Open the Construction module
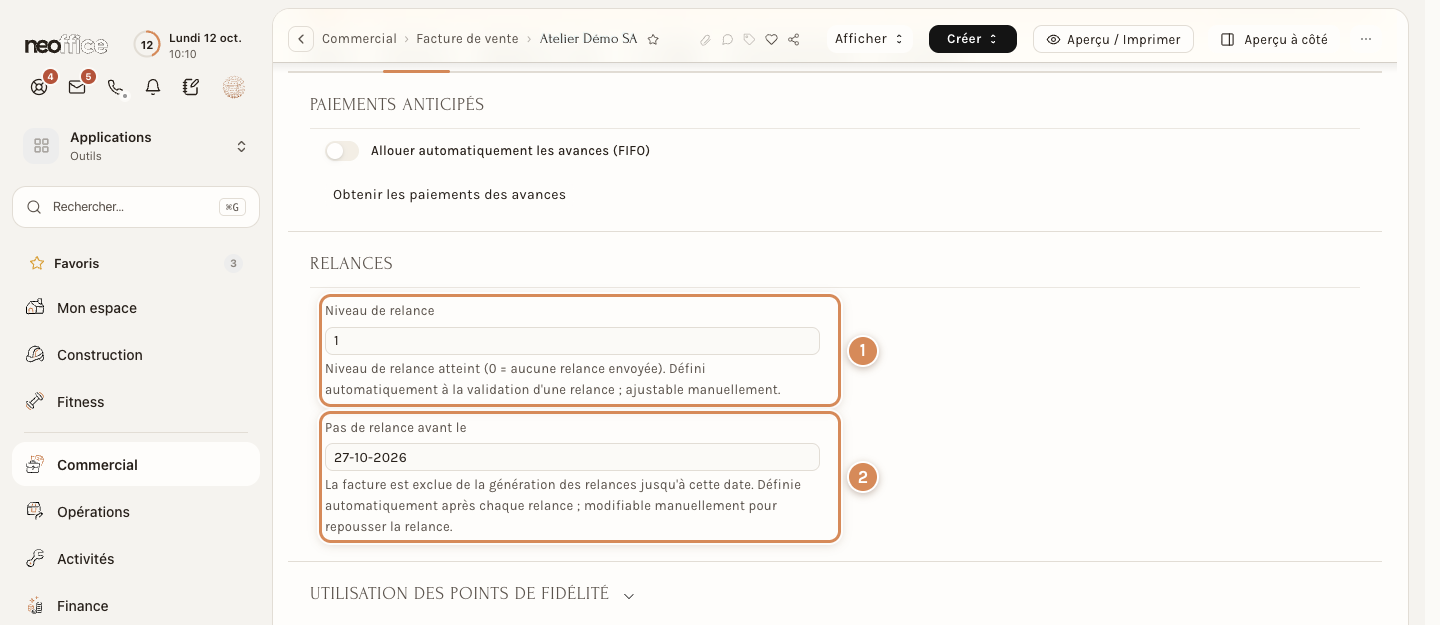 [x=136, y=355]
